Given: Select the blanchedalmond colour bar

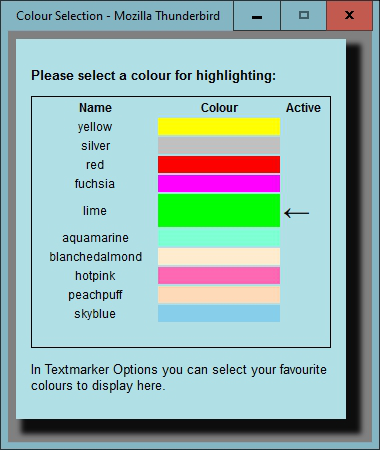Looking at the screenshot, I should (219, 257).
